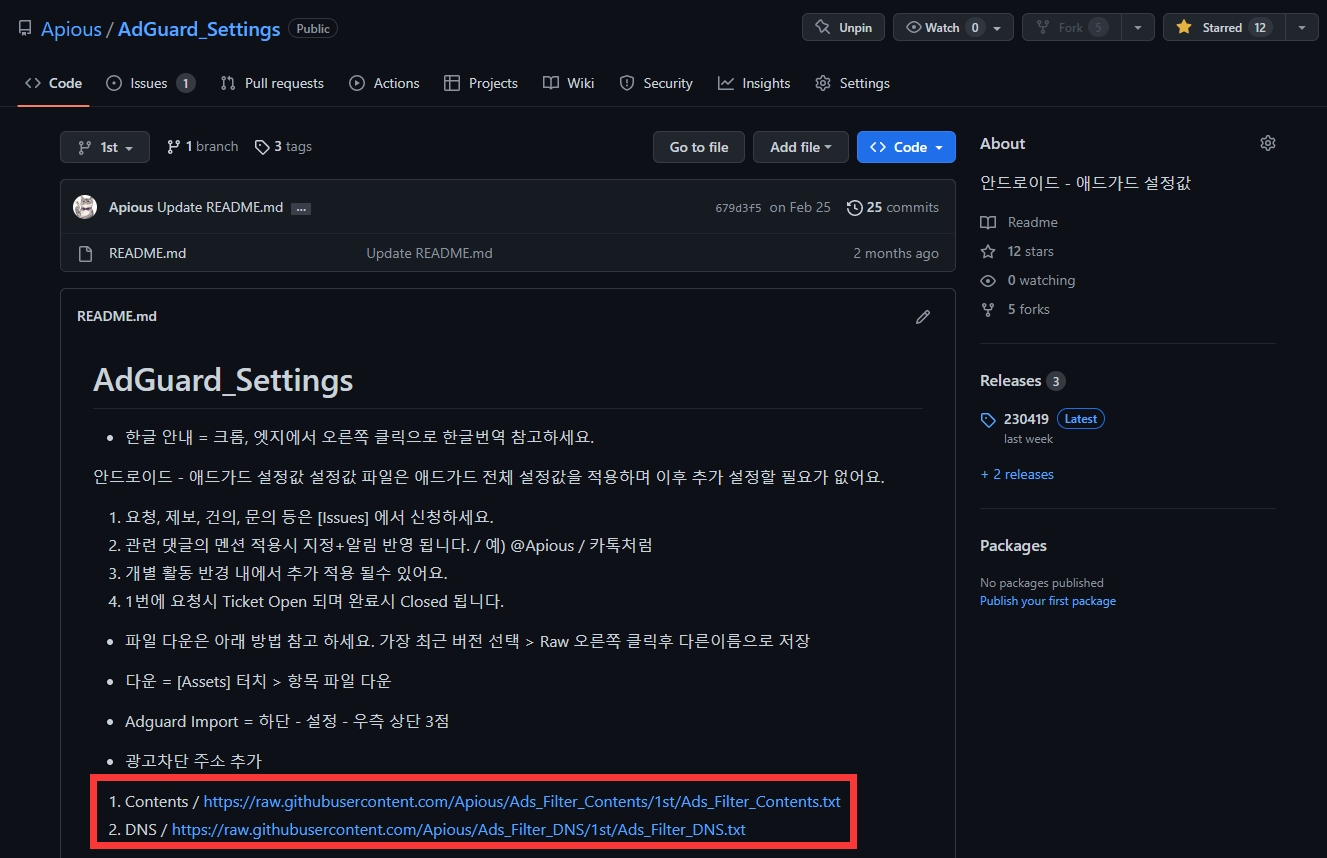Open the About settings gear icon
Screen dimensions: 1327x858
click(x=1268, y=143)
